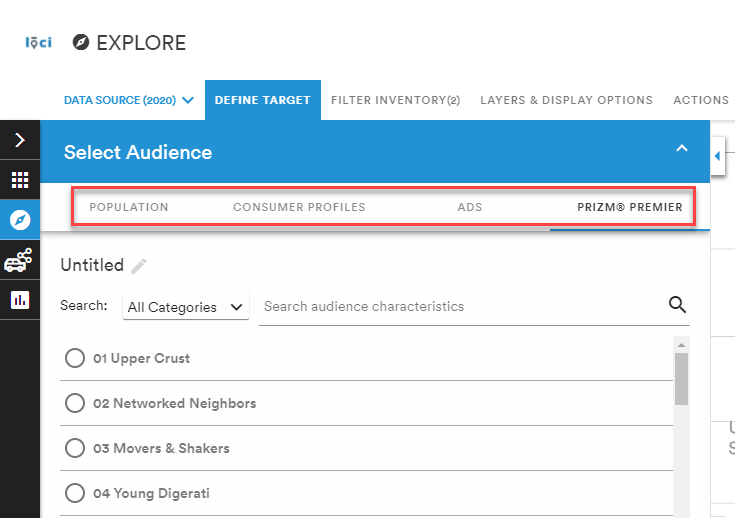Image resolution: width=735 pixels, height=518 pixels.
Task: Click the audience list scrollbar thumb
Action: click(x=682, y=379)
